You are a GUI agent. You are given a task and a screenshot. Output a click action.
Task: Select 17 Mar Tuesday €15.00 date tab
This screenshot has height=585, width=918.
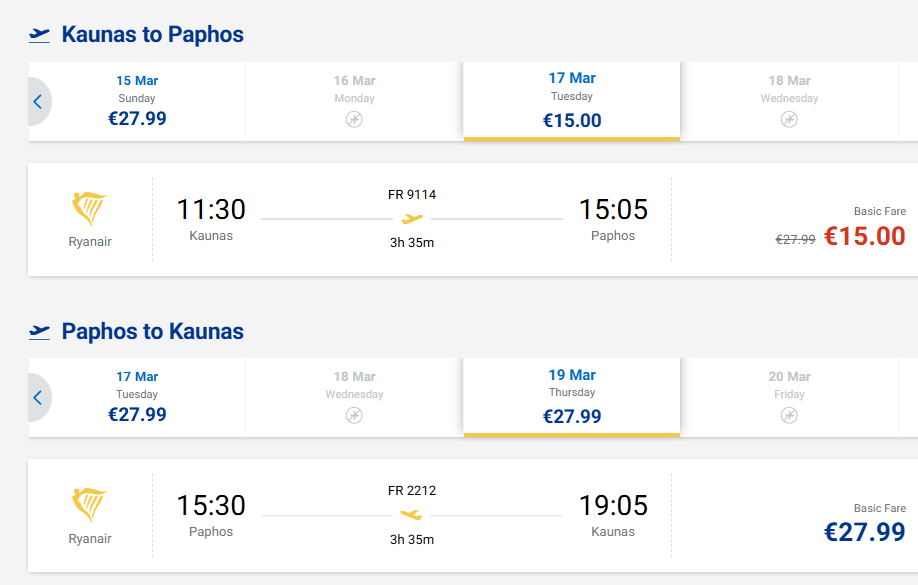point(572,101)
